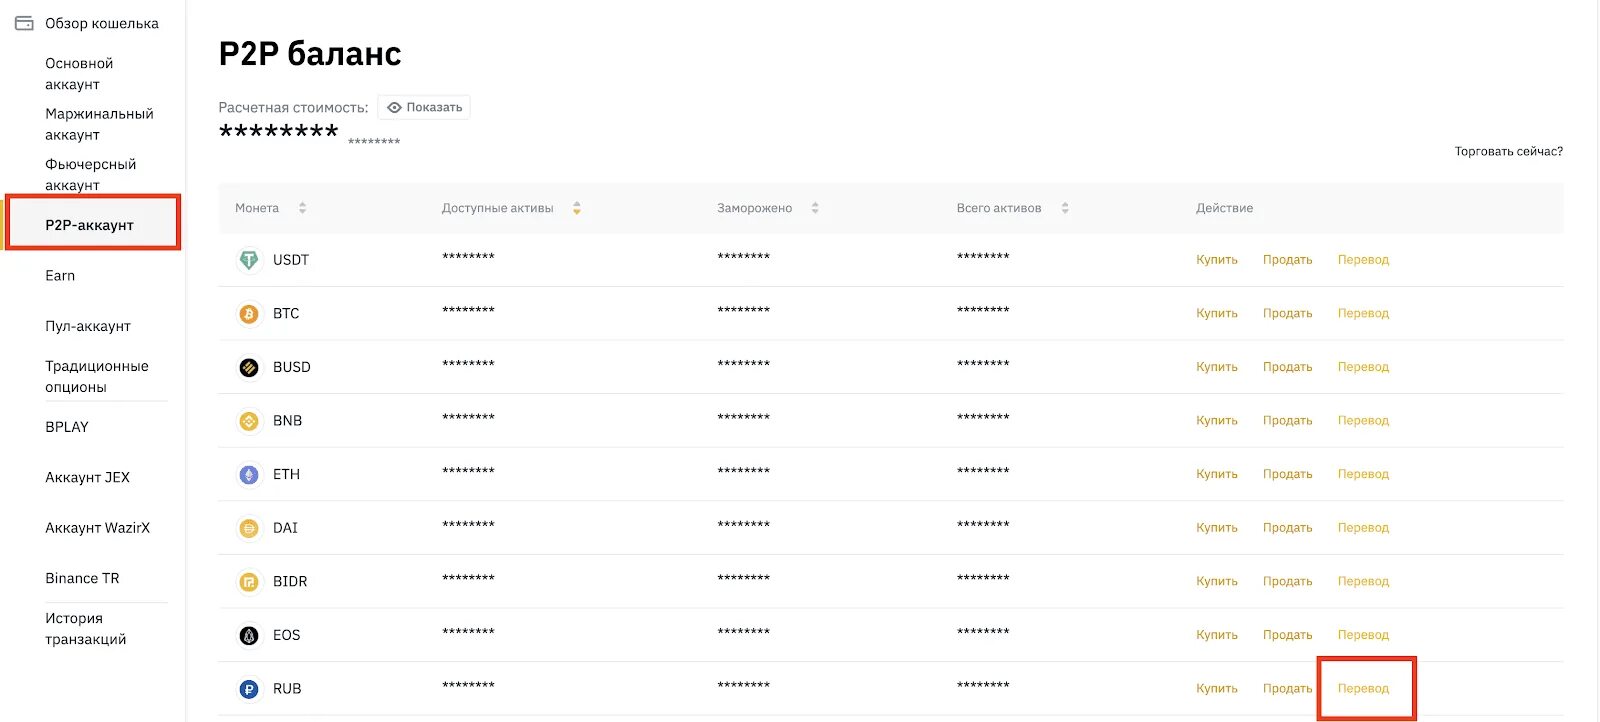Click Продать in USDT row

coord(1287,260)
